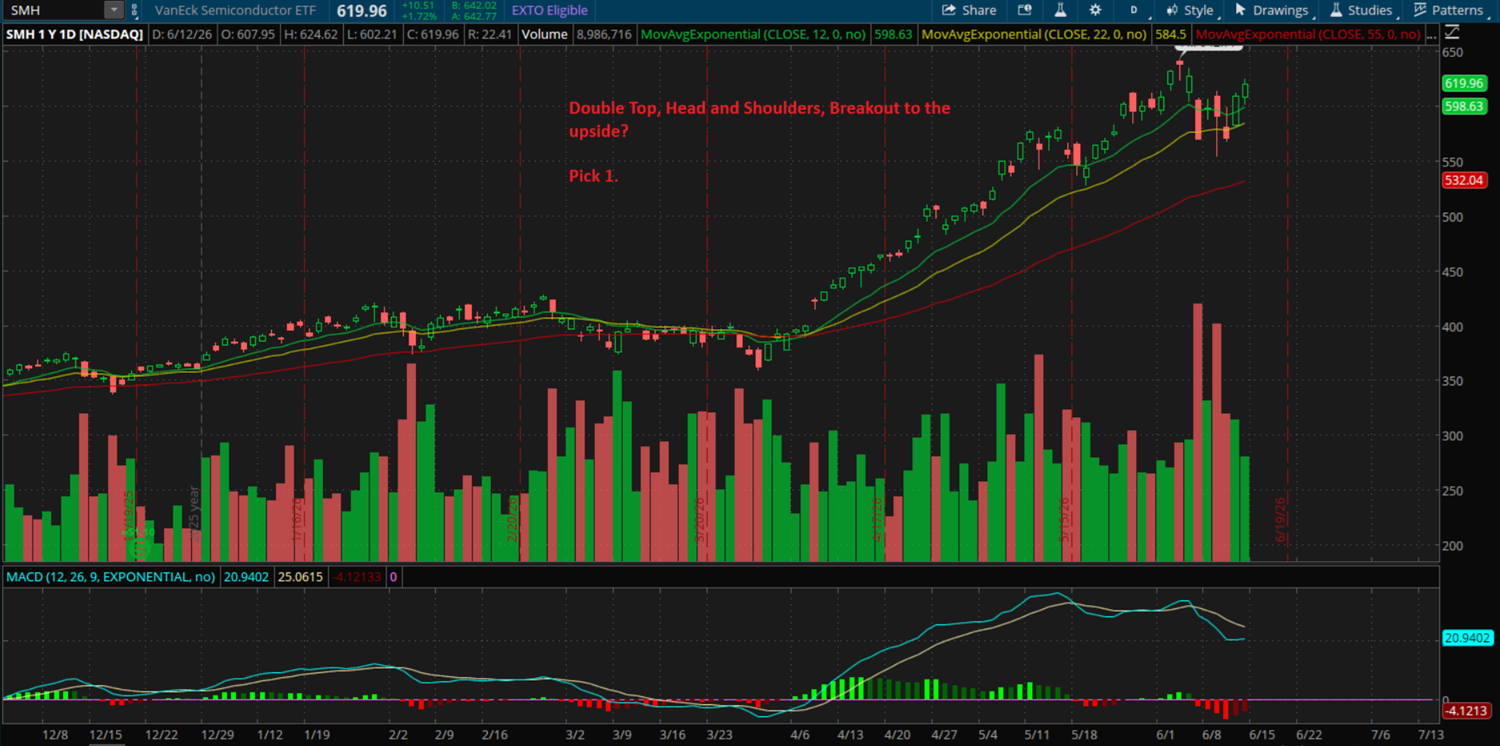Open the Studies menu
1500x746 pixels.
coord(1360,10)
